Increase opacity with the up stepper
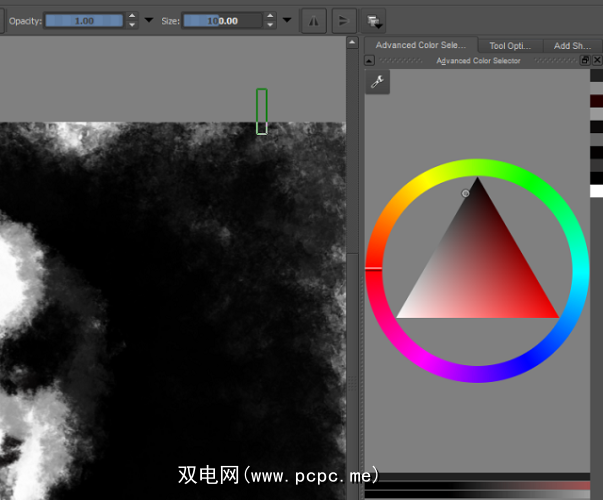603x500 pixels. click(132, 16)
